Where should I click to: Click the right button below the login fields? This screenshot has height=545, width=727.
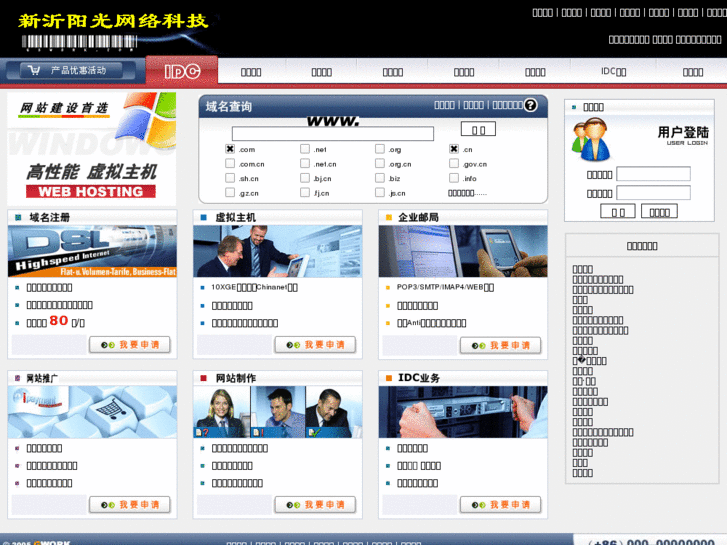click(659, 211)
